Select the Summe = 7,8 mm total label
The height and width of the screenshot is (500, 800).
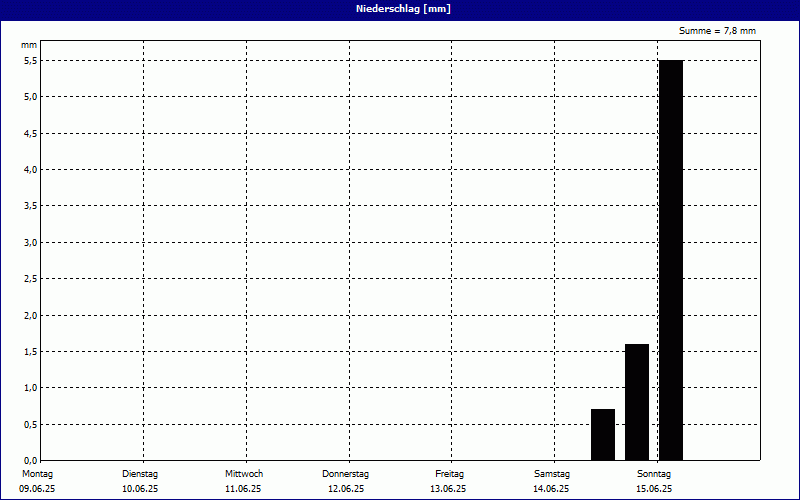[717, 31]
